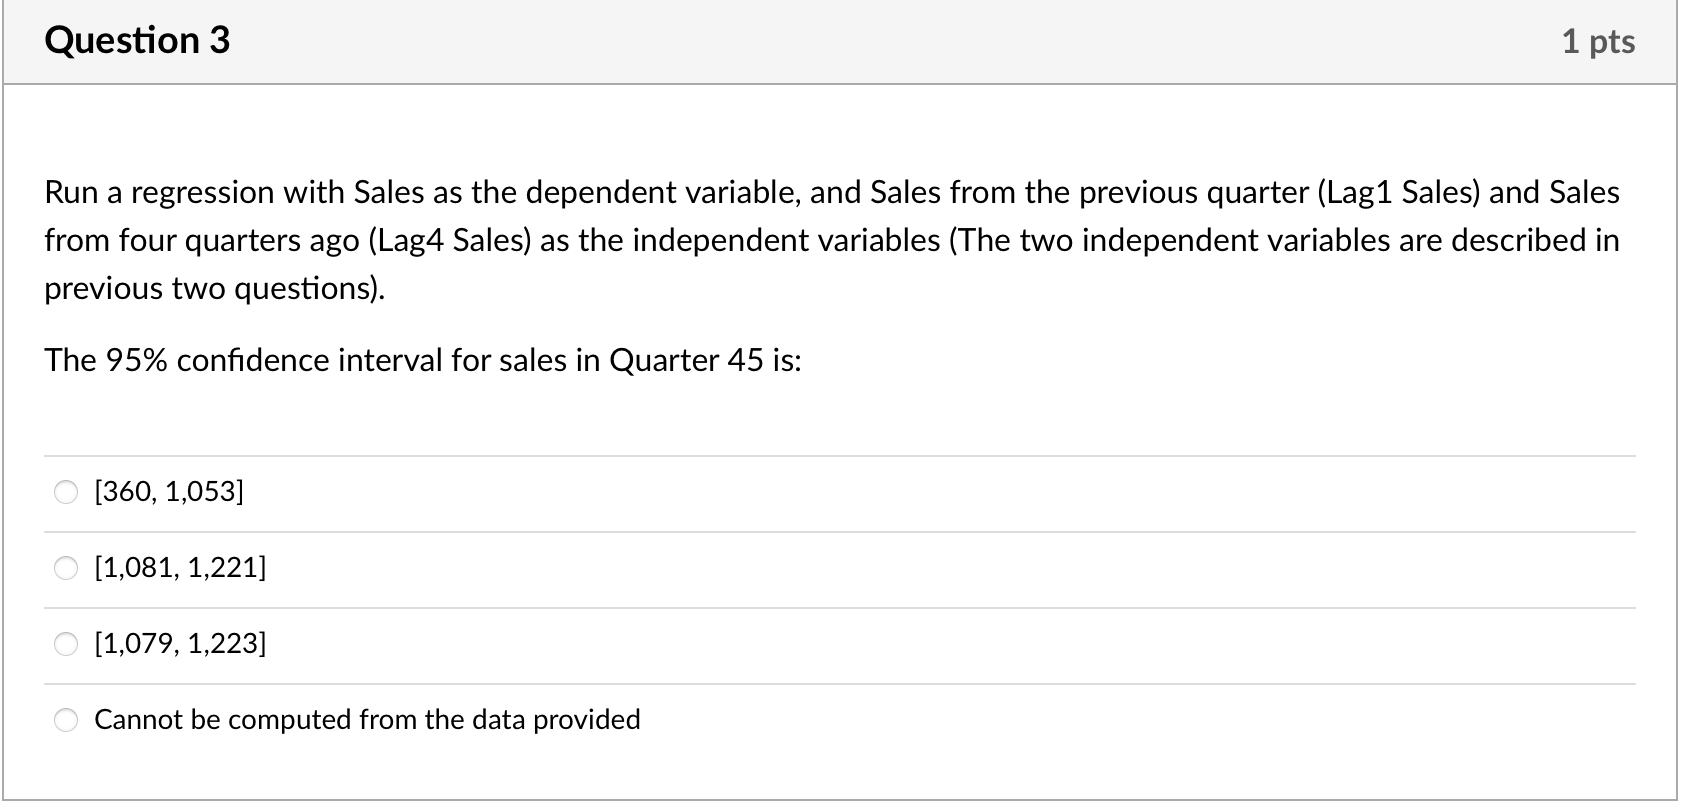The height and width of the screenshot is (806, 1684).
Task: Click the 'Question 3' heading
Action: (137, 41)
